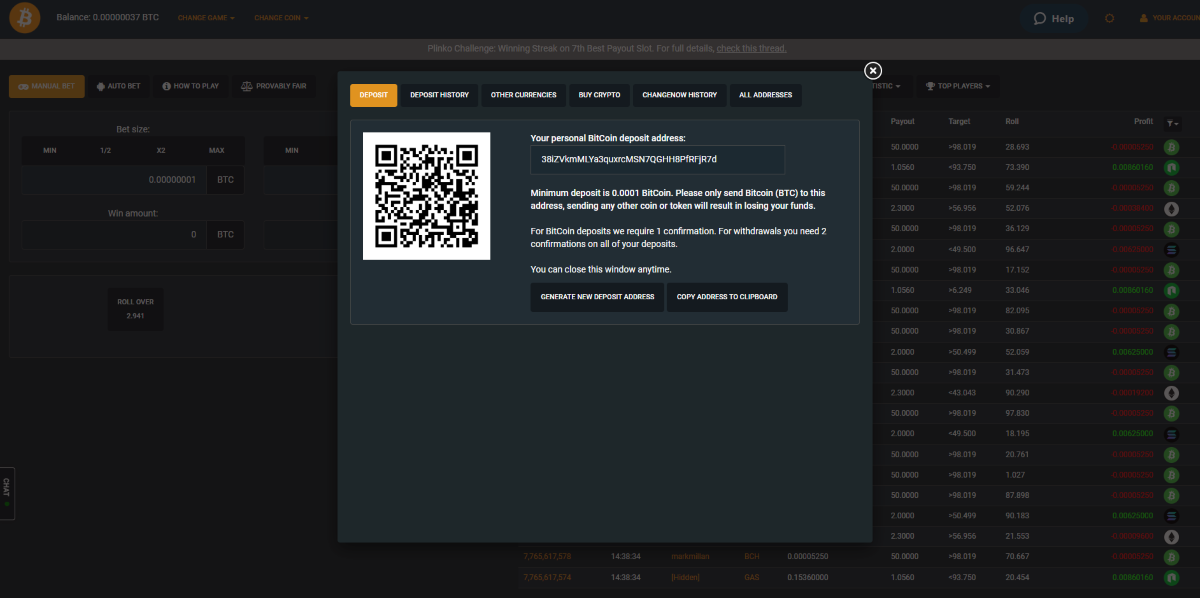Go to the BUY CRYPTO tab
Image resolution: width=1200 pixels, height=598 pixels.
(x=599, y=95)
